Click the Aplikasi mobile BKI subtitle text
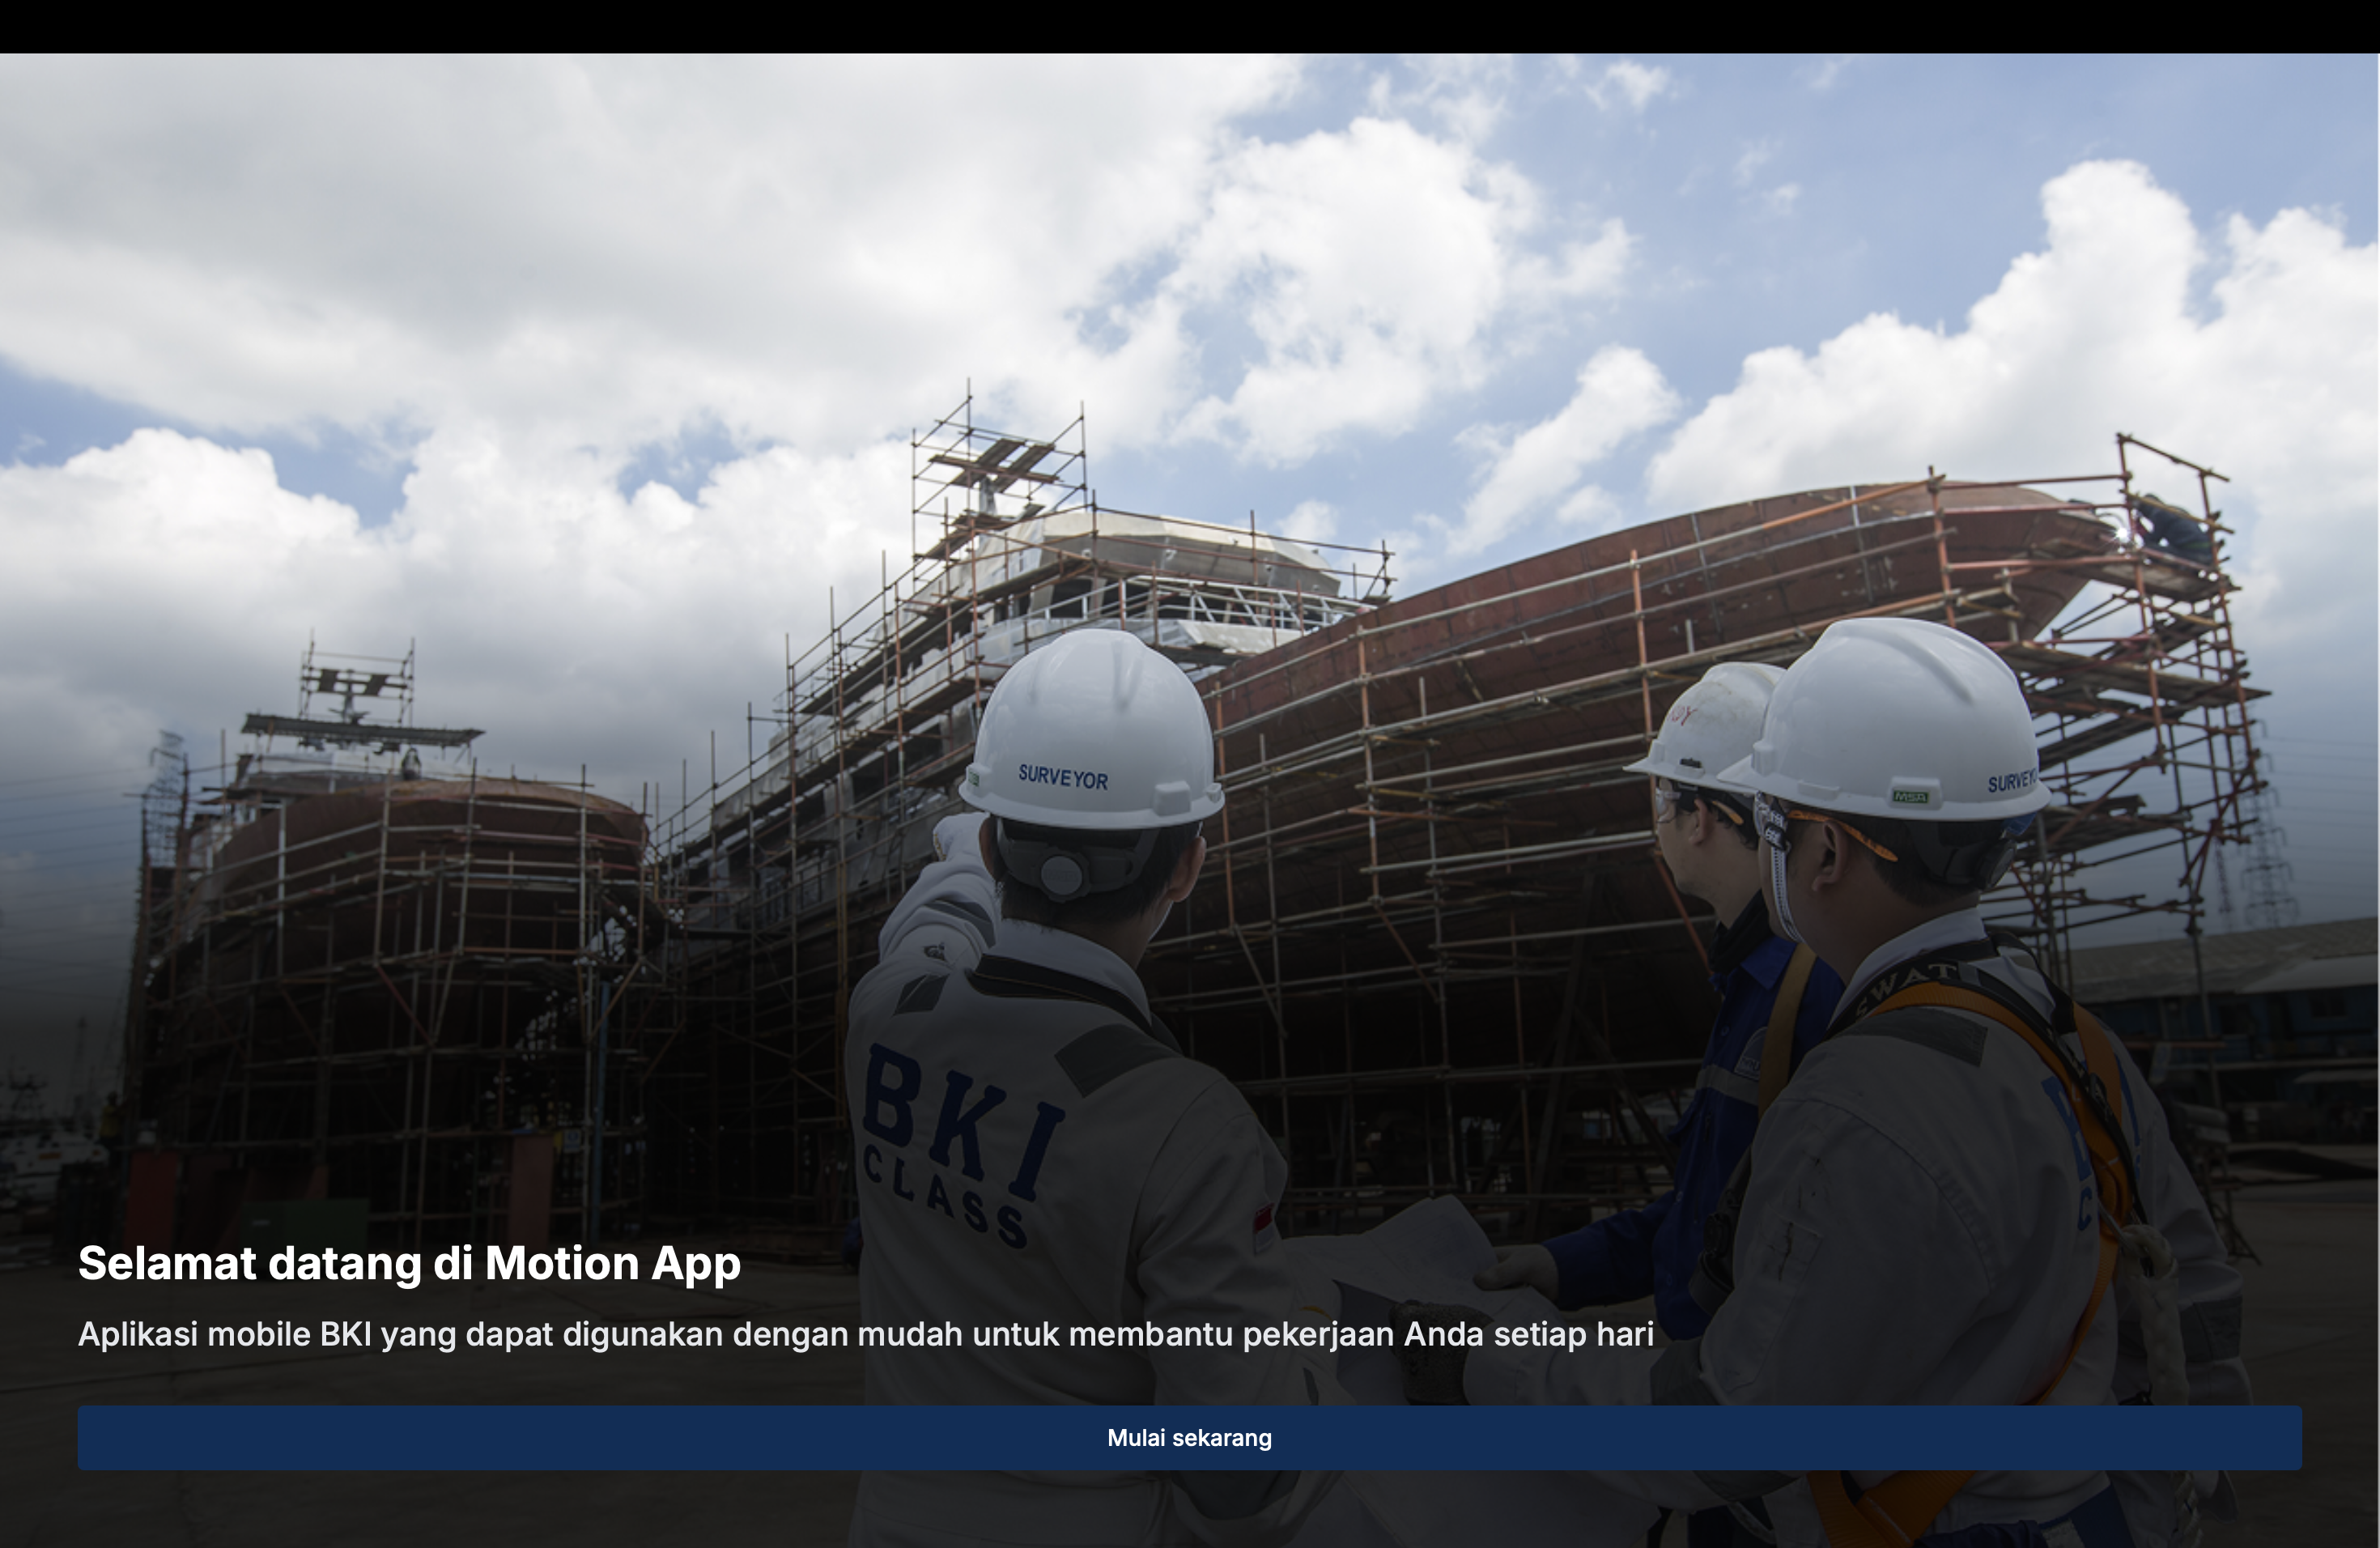Screen dimensions: 2380x1548 tap(865, 1334)
